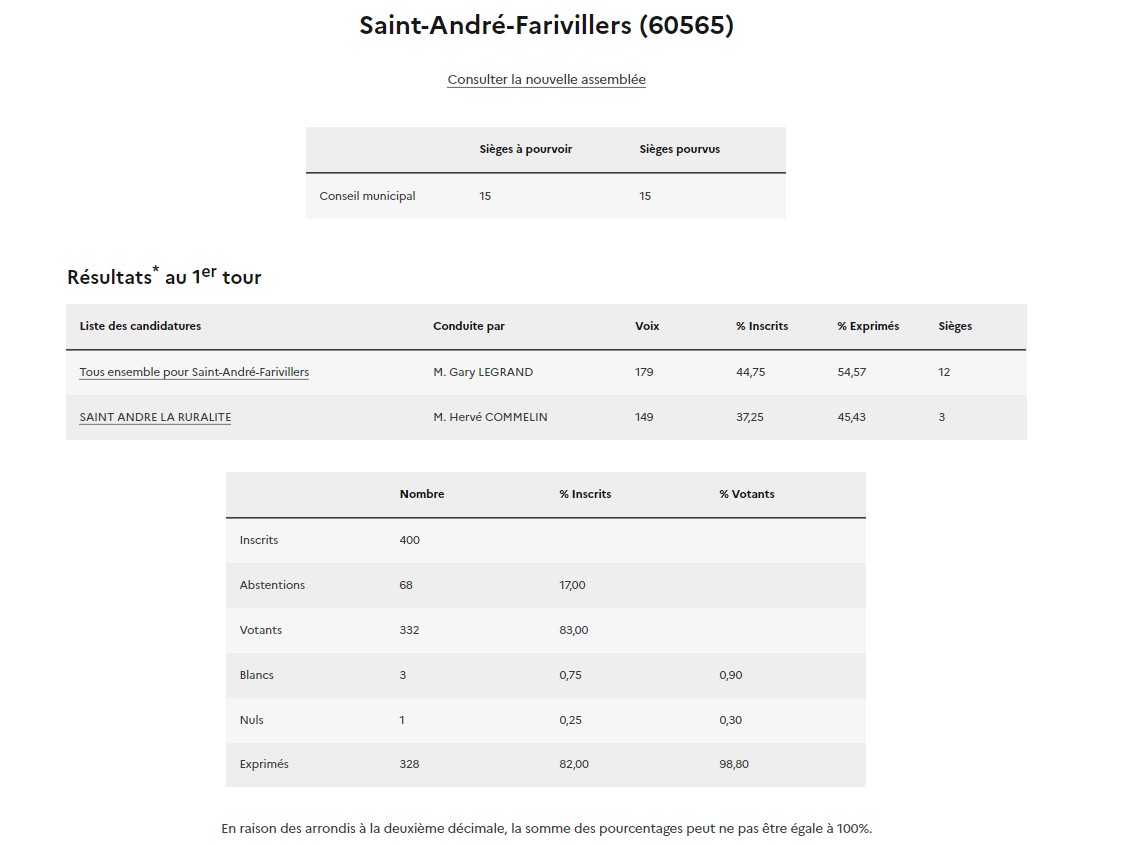Select the candidate name M. Hervé COMMELIN
This screenshot has height=845, width=1123.
click(x=490, y=417)
